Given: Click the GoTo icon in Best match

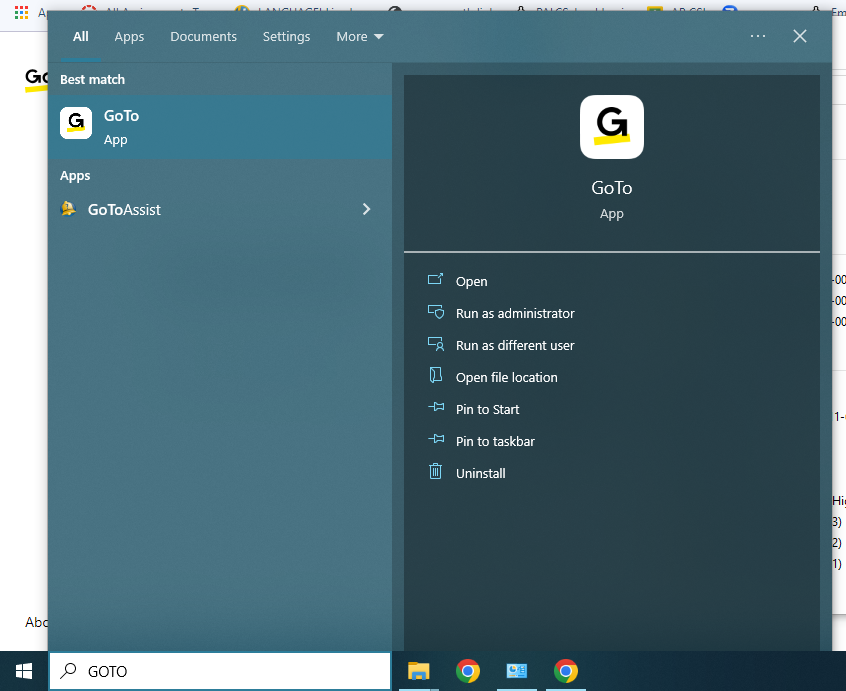Looking at the screenshot, I should click(x=76, y=123).
